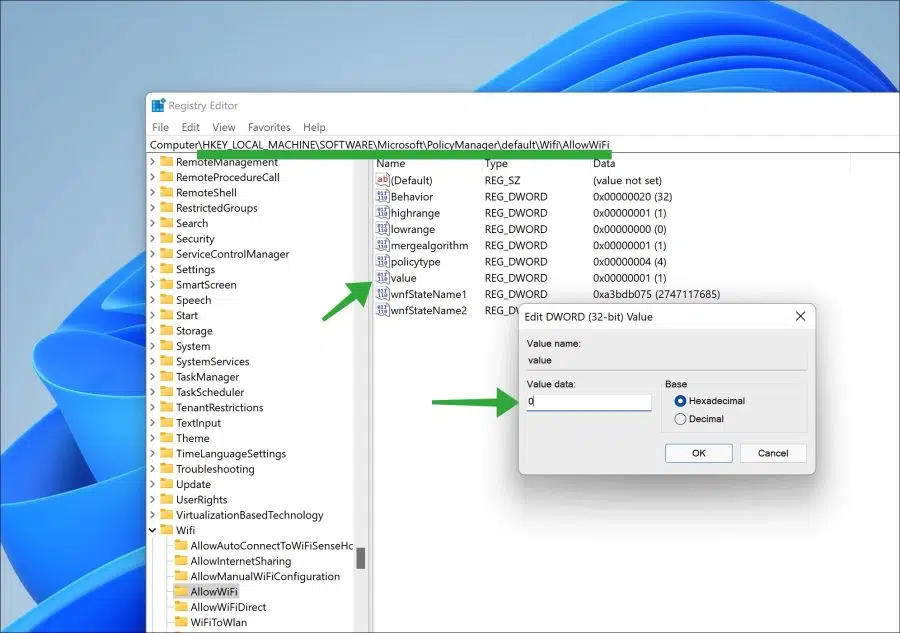Click the Start folder icon

(166, 315)
